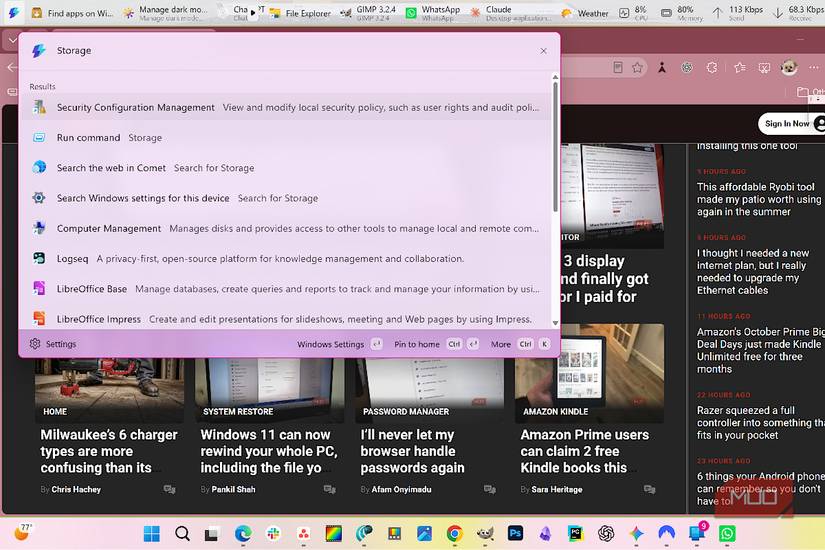Add this page to favorites star in Edge
The image size is (825, 550).
(x=638, y=67)
